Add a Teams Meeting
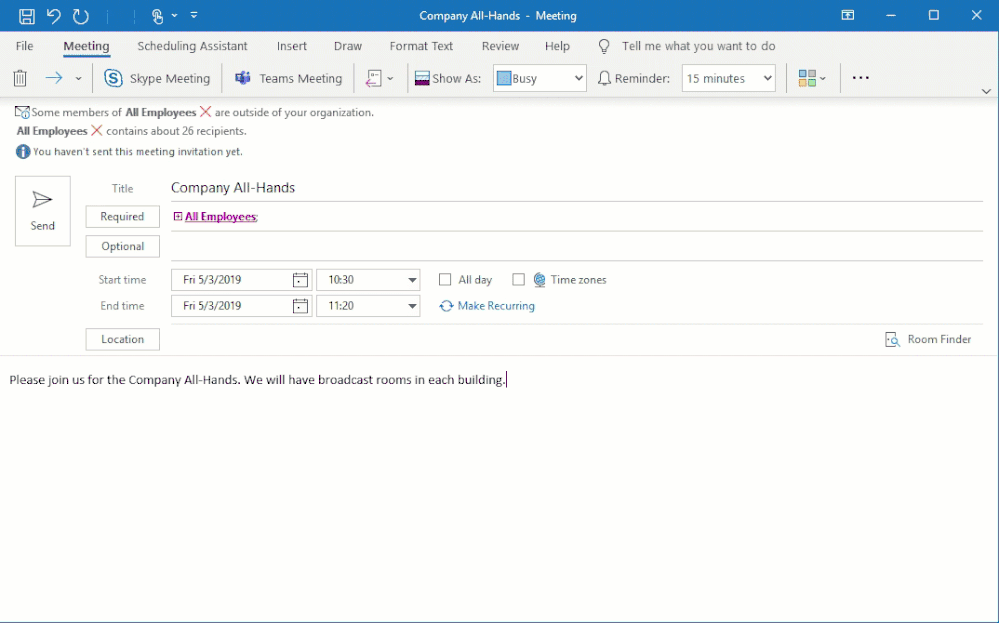This screenshot has width=999, height=623. point(289,78)
